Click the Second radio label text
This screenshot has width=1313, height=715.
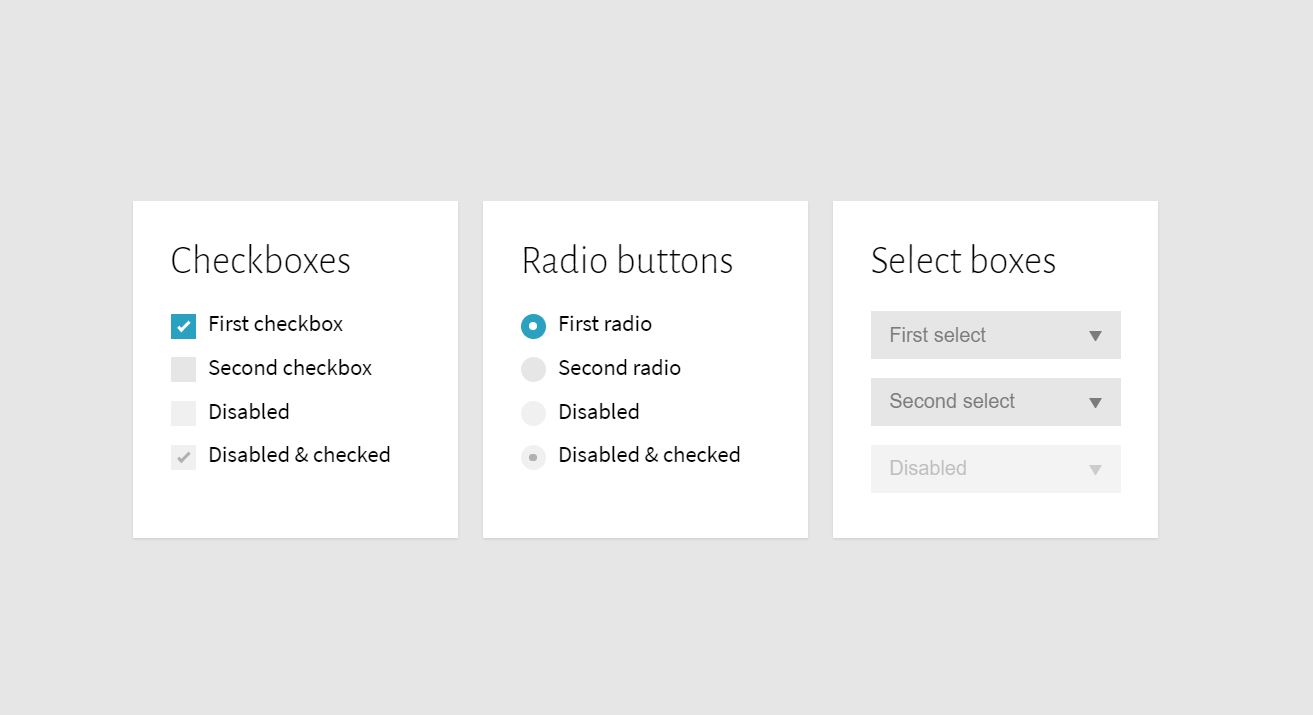pyautogui.click(x=619, y=368)
